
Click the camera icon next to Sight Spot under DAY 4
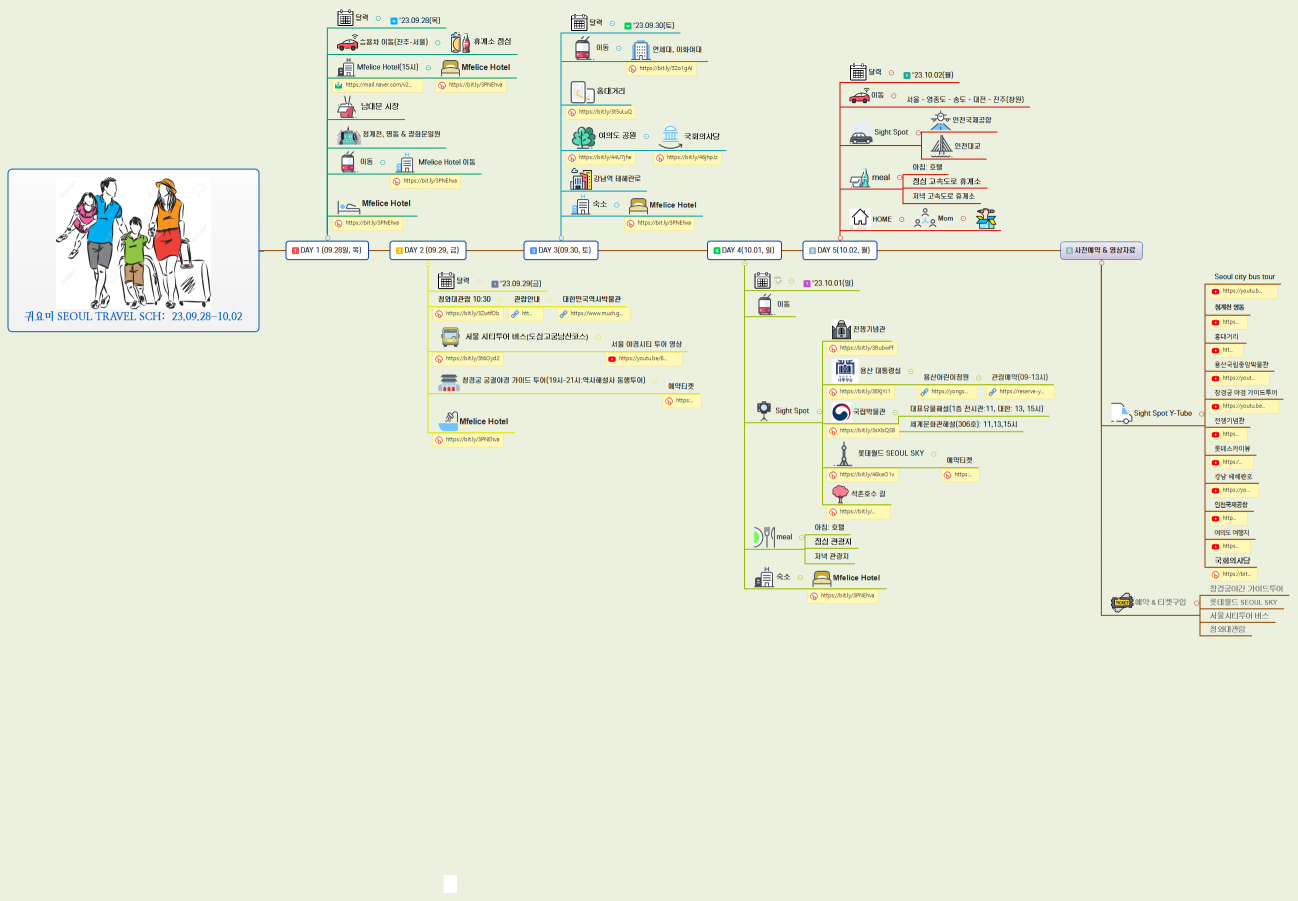pyautogui.click(x=763, y=410)
